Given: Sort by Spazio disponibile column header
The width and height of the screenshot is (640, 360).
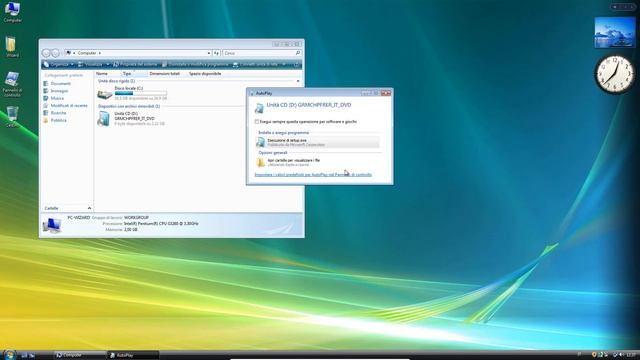Looking at the screenshot, I should click(x=205, y=73).
